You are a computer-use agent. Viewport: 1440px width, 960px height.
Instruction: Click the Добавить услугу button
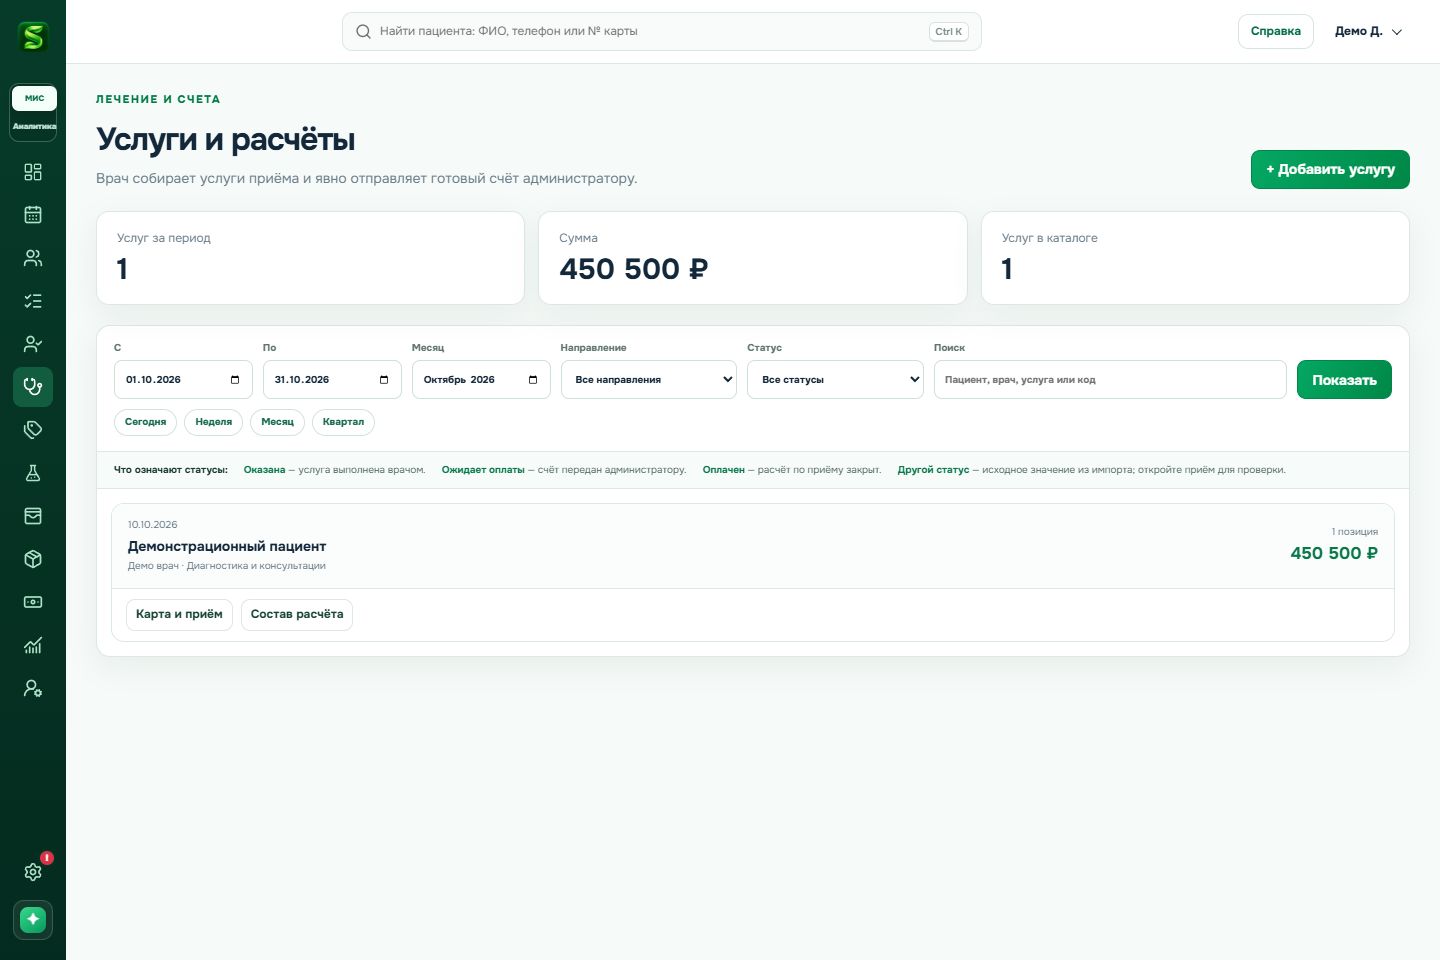[1330, 169]
